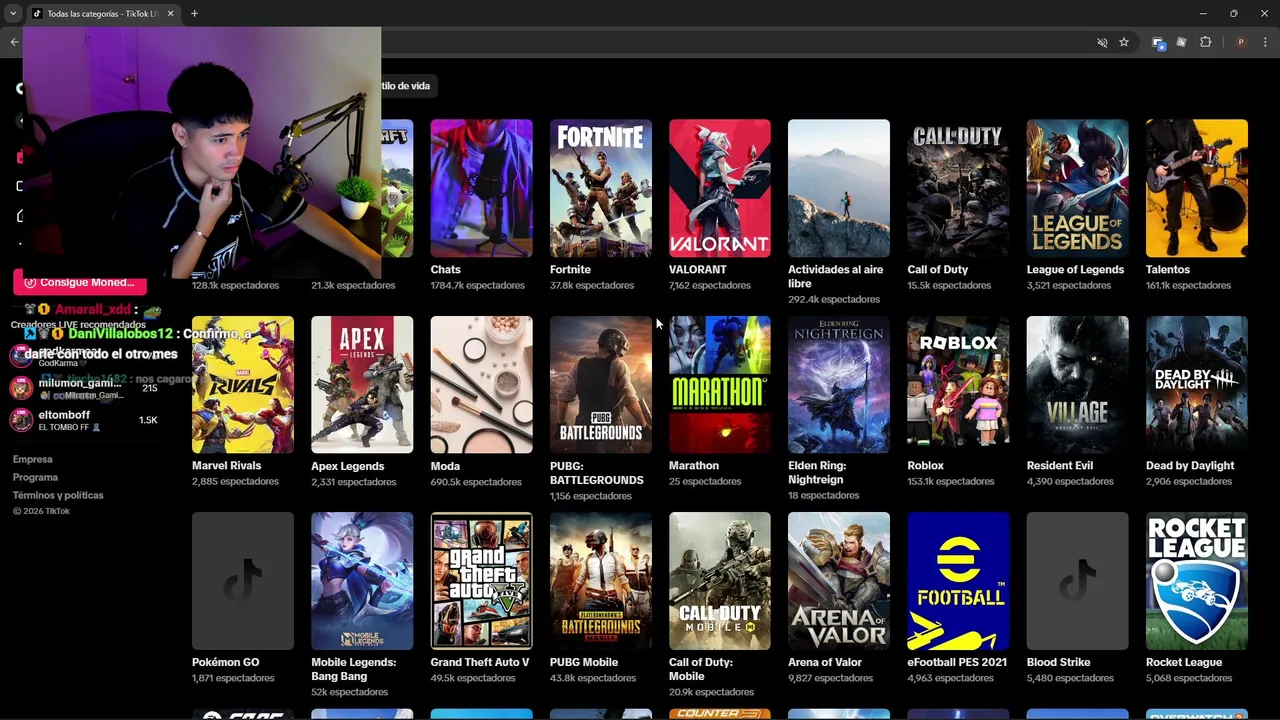This screenshot has height=720, width=1280.
Task: Open a new browser tab with plus
Action: (194, 14)
